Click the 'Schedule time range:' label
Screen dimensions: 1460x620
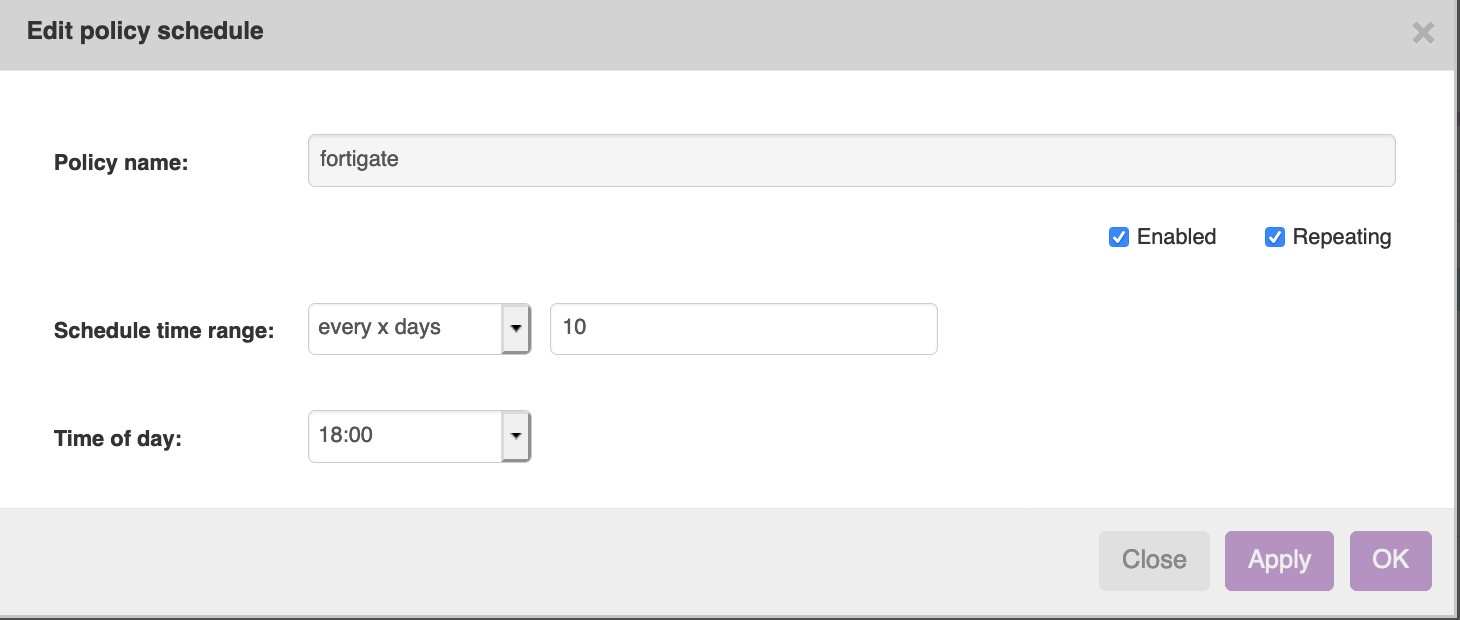164,331
